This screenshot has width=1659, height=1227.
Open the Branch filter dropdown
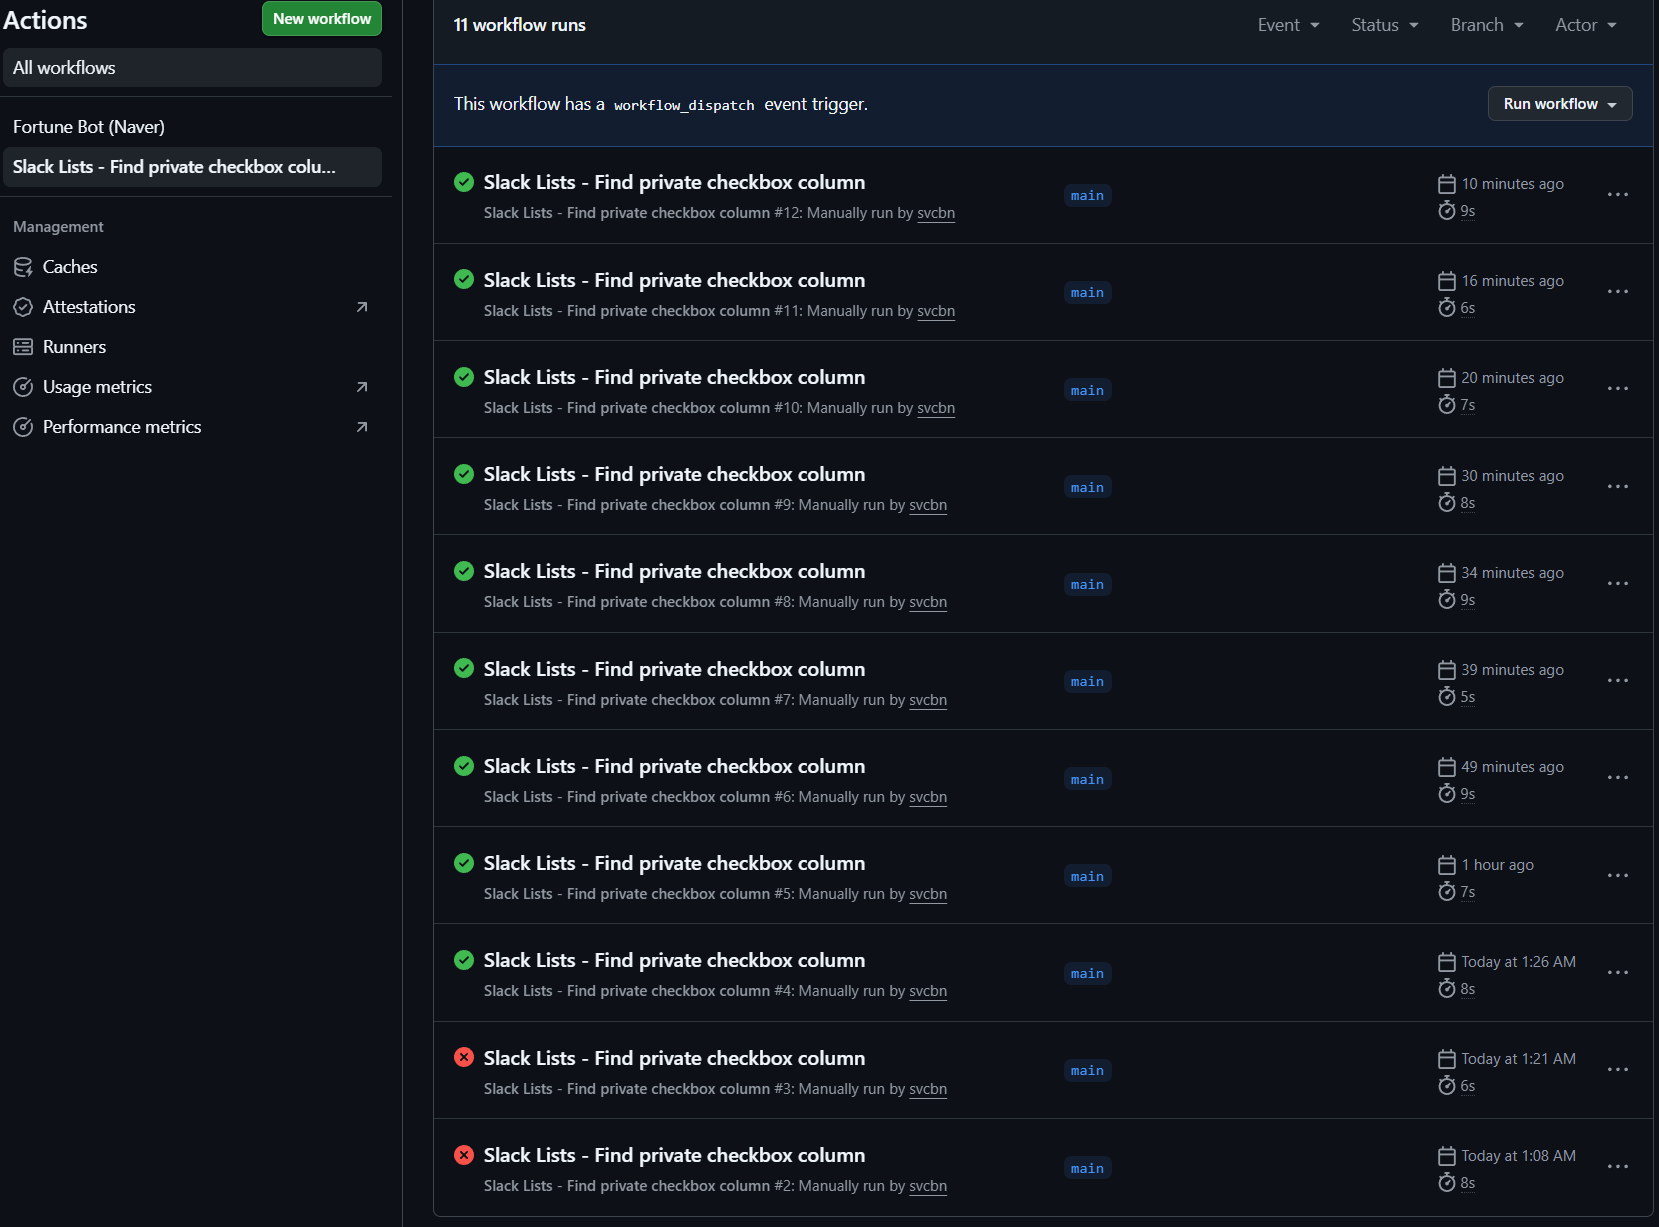click(1487, 25)
